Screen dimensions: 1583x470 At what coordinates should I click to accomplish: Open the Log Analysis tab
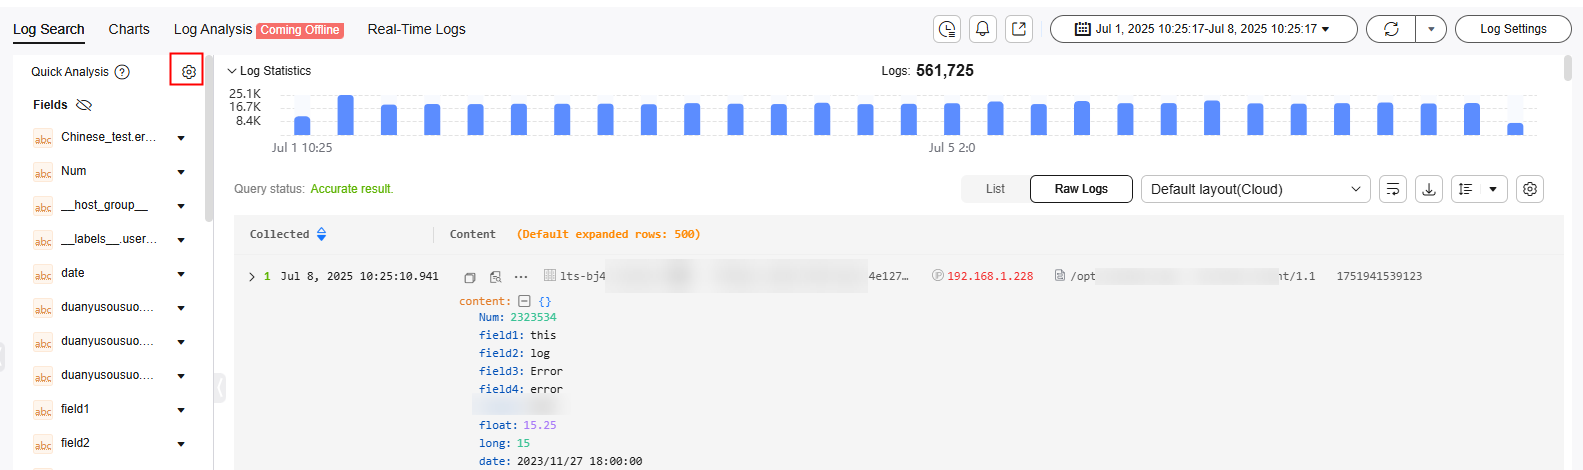tap(212, 29)
